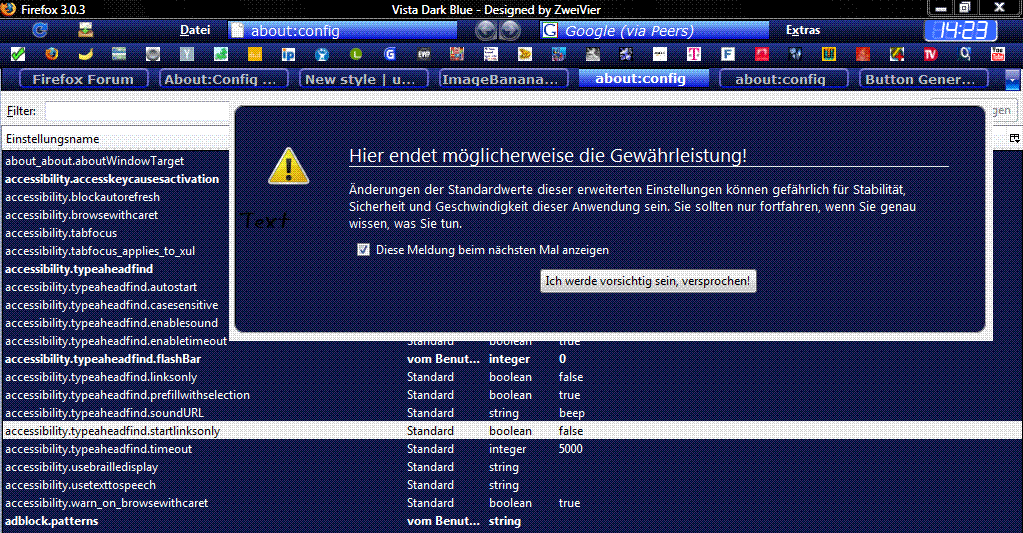The image size is (1023, 533).
Task: Click 'Ich werde vorsichtig sein, versprochen!' button
Action: (x=648, y=281)
